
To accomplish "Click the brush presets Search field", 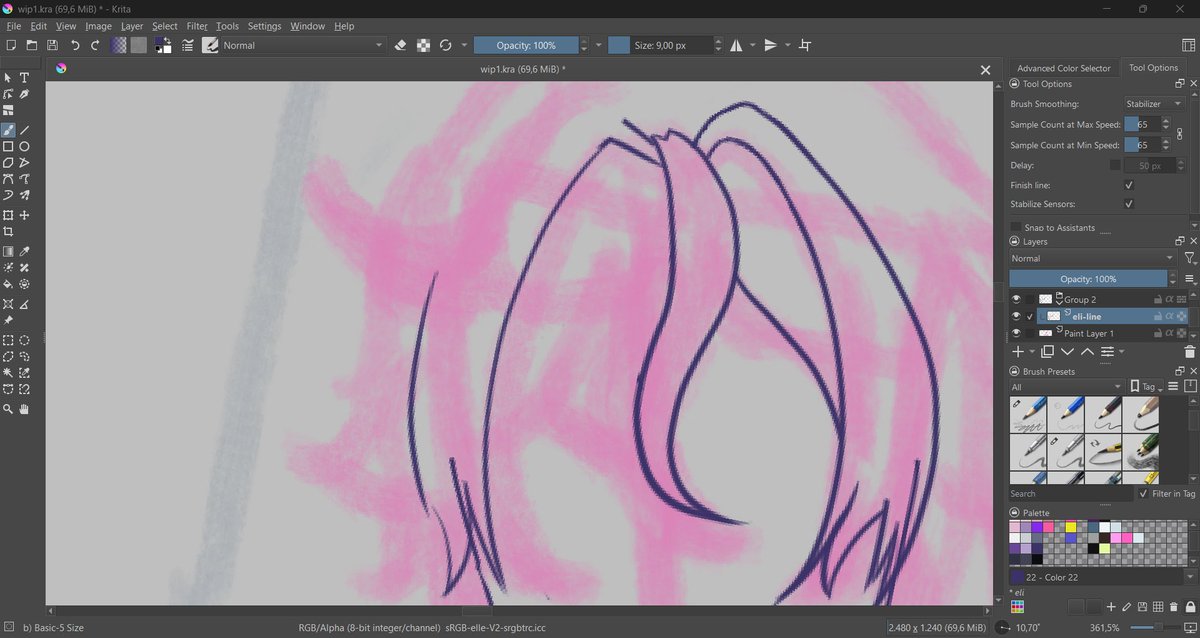I will (1070, 493).
